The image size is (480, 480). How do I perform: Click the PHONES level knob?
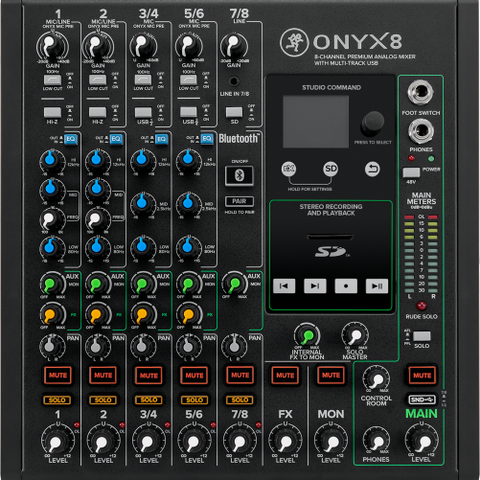pos(376,441)
